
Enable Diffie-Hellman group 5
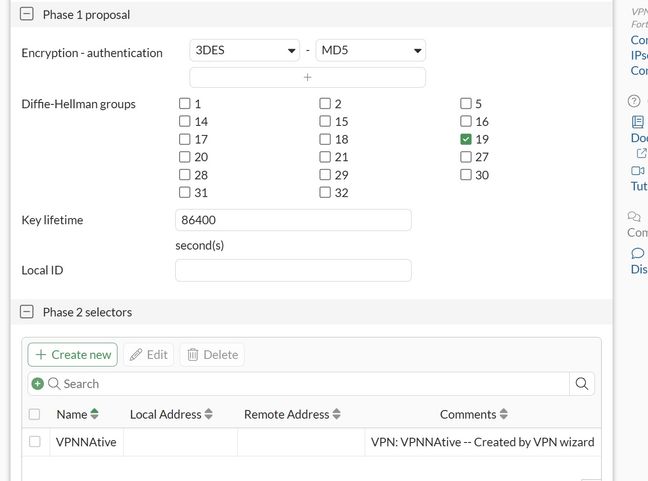tap(466, 104)
